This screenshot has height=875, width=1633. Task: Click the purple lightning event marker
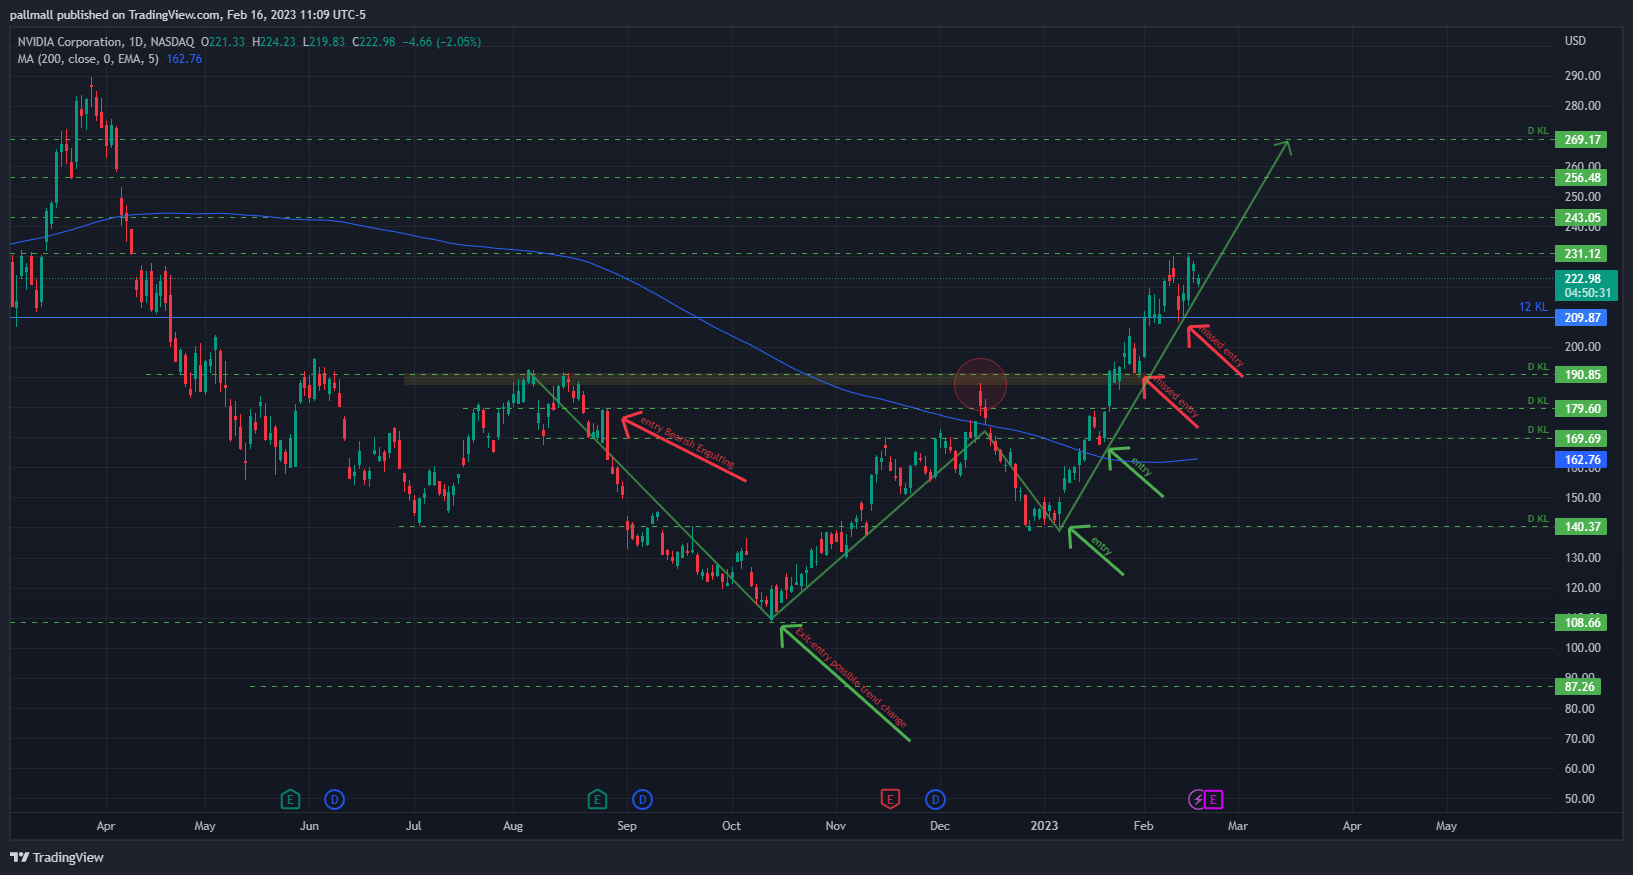tap(1197, 799)
